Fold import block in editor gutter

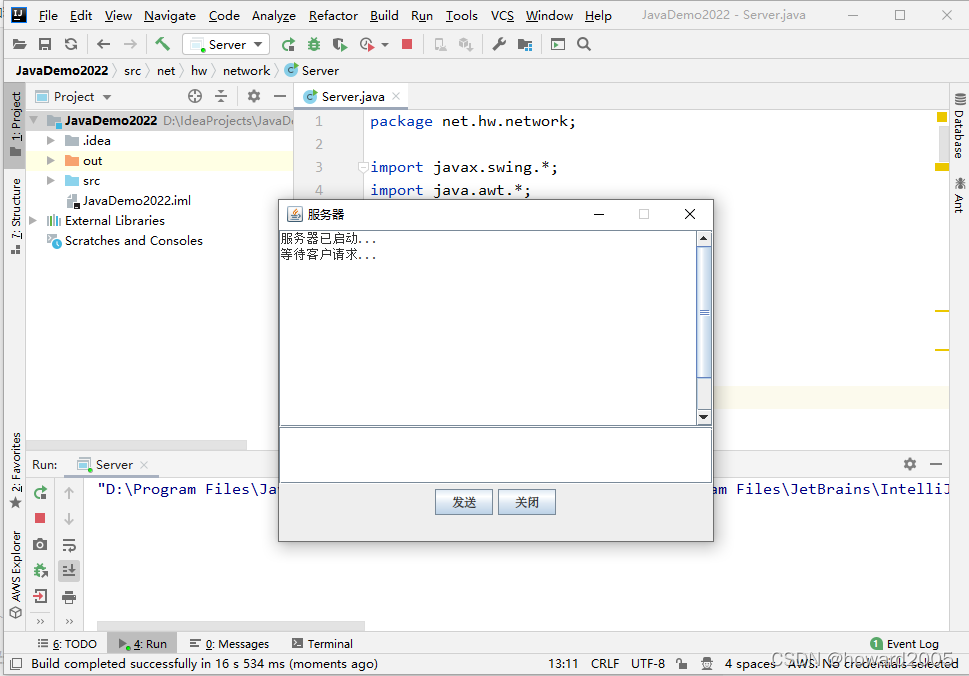[363, 167]
